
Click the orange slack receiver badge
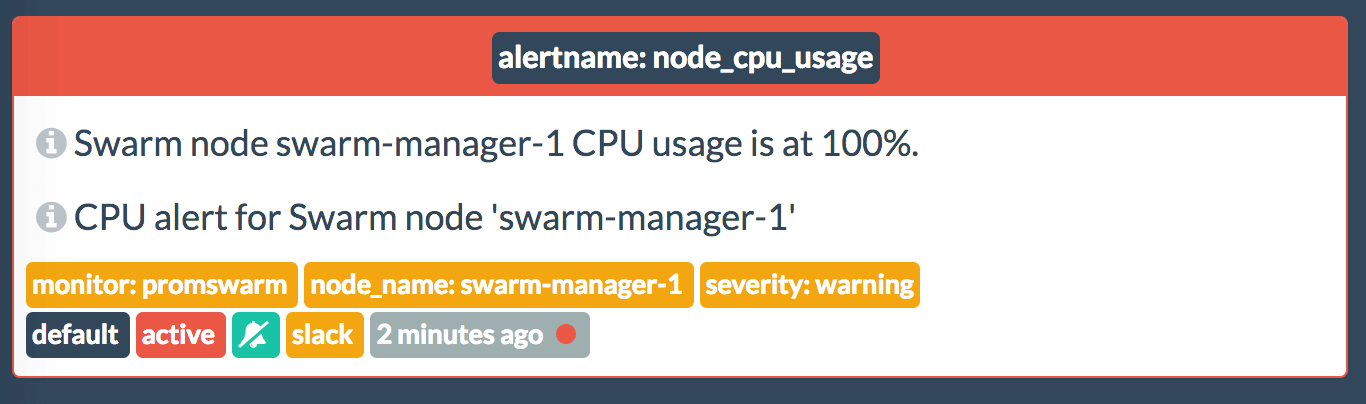(x=324, y=335)
